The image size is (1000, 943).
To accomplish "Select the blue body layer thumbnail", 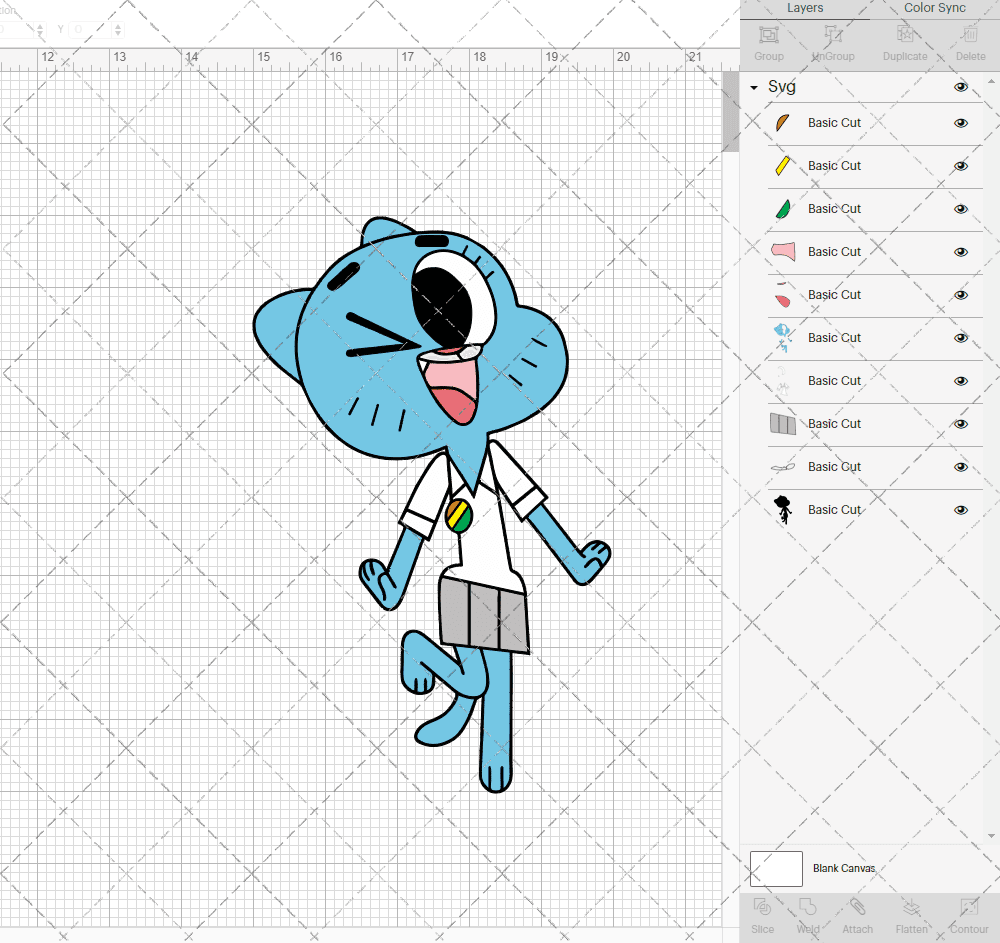I will coord(783,338).
